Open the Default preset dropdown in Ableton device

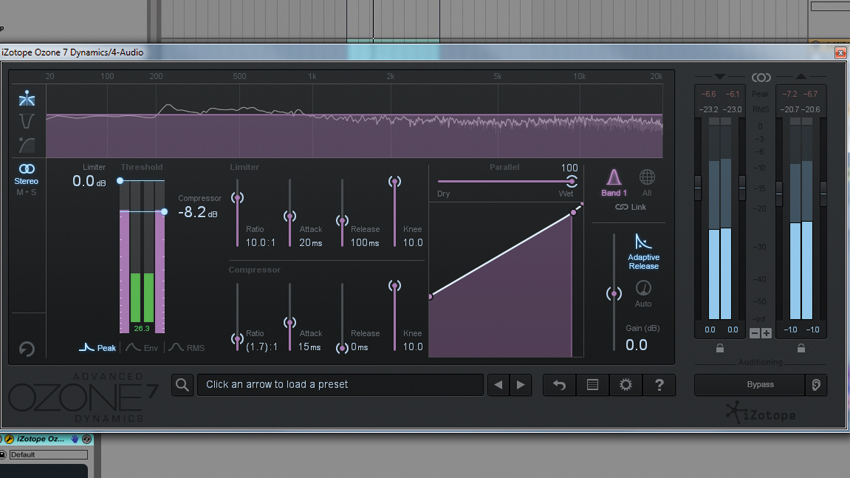tap(48, 455)
